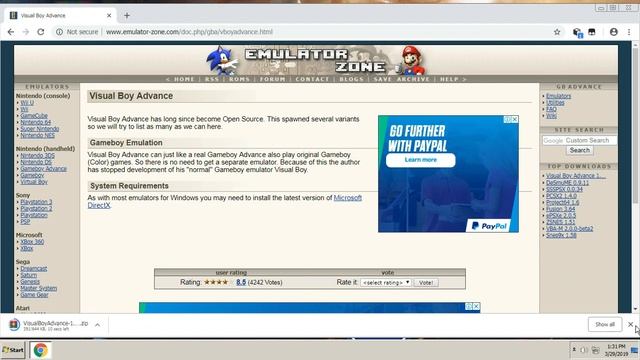View site information for Not secure
Image resolution: width=640 pixels, height=360 pixels.
coord(77,32)
